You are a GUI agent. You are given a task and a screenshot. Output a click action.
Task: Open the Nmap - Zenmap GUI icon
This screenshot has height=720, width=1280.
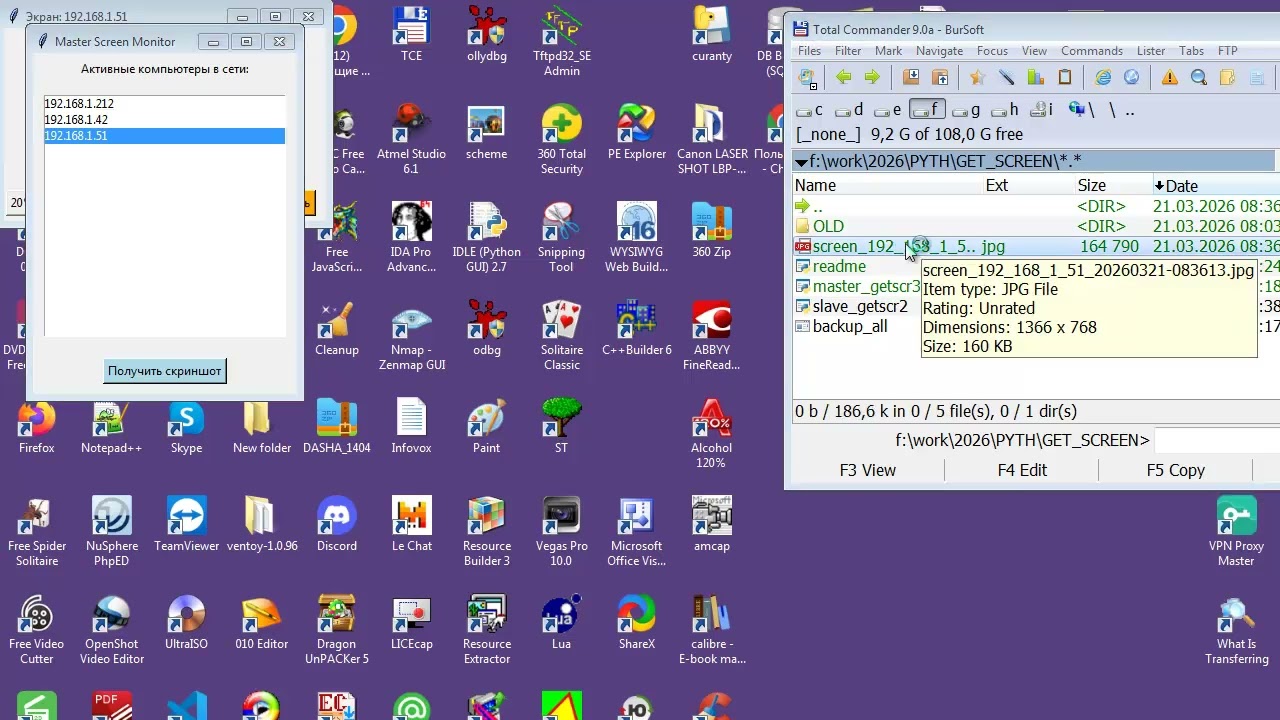[x=411, y=336]
